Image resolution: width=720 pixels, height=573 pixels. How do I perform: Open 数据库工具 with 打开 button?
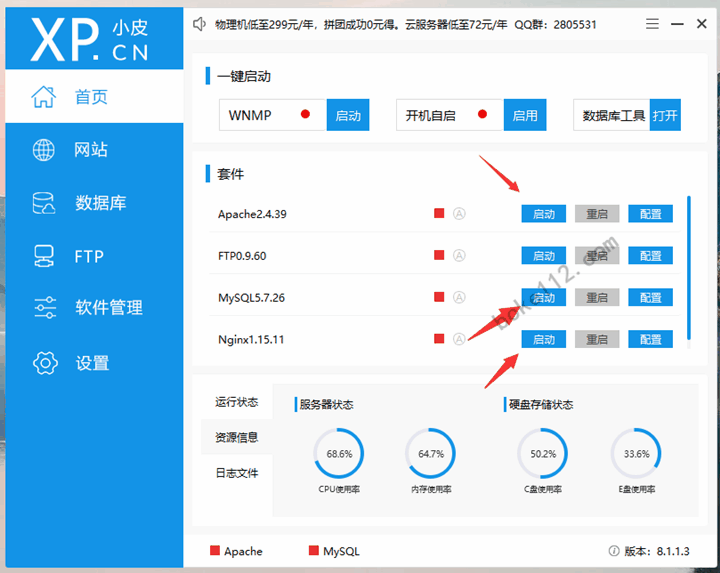[665, 115]
